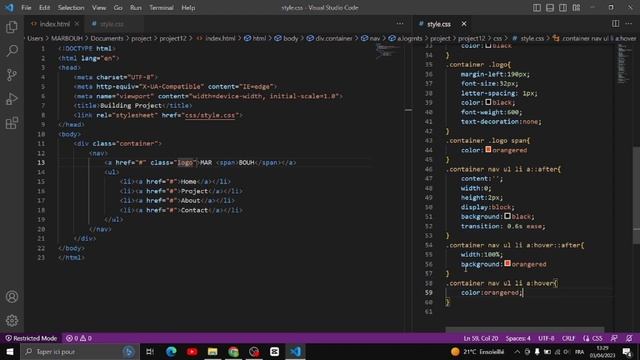
Task: Open the Explorer view in activity bar
Action: click(x=12, y=27)
